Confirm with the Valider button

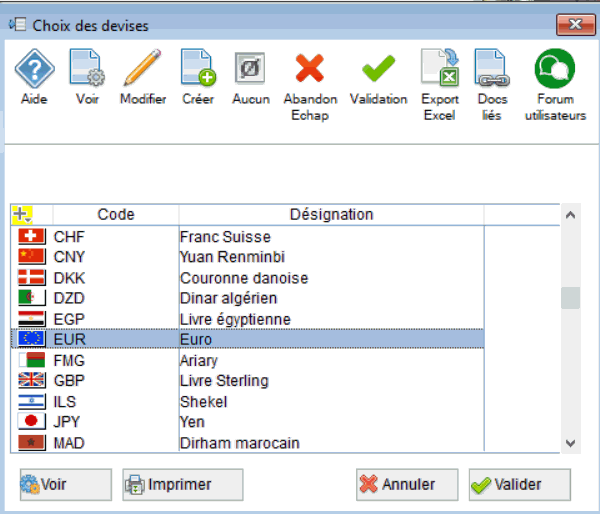pos(520,485)
